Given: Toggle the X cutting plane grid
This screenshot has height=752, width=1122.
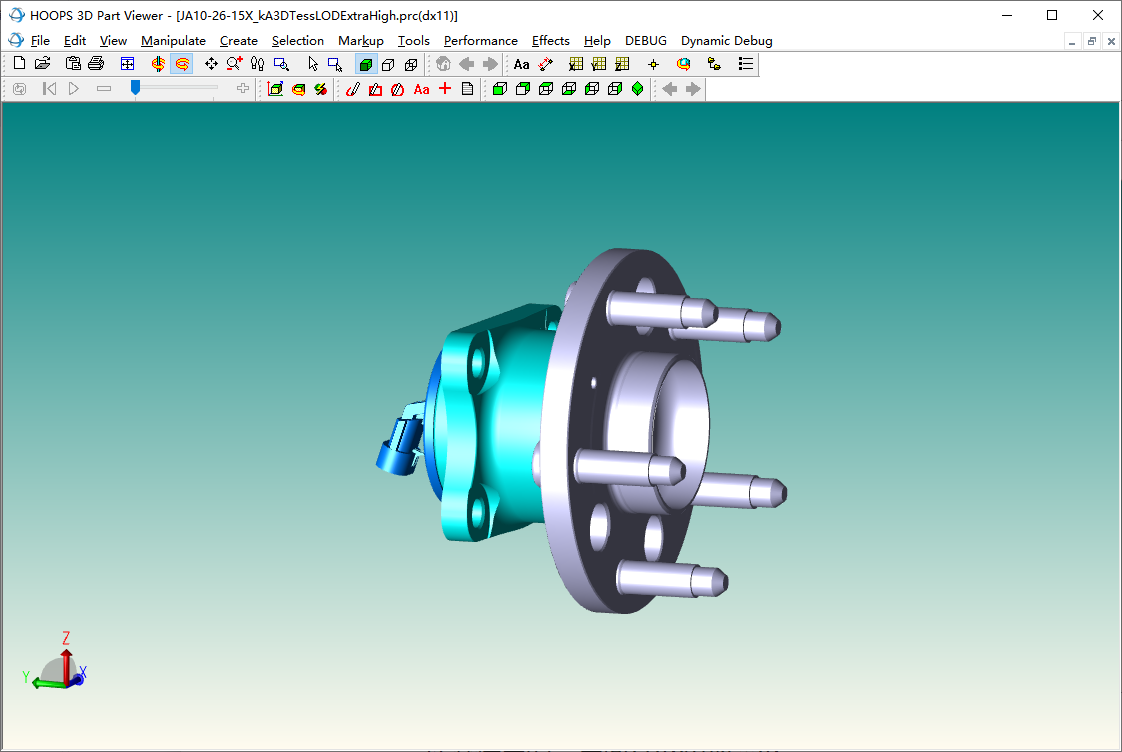Looking at the screenshot, I should click(x=576, y=64).
